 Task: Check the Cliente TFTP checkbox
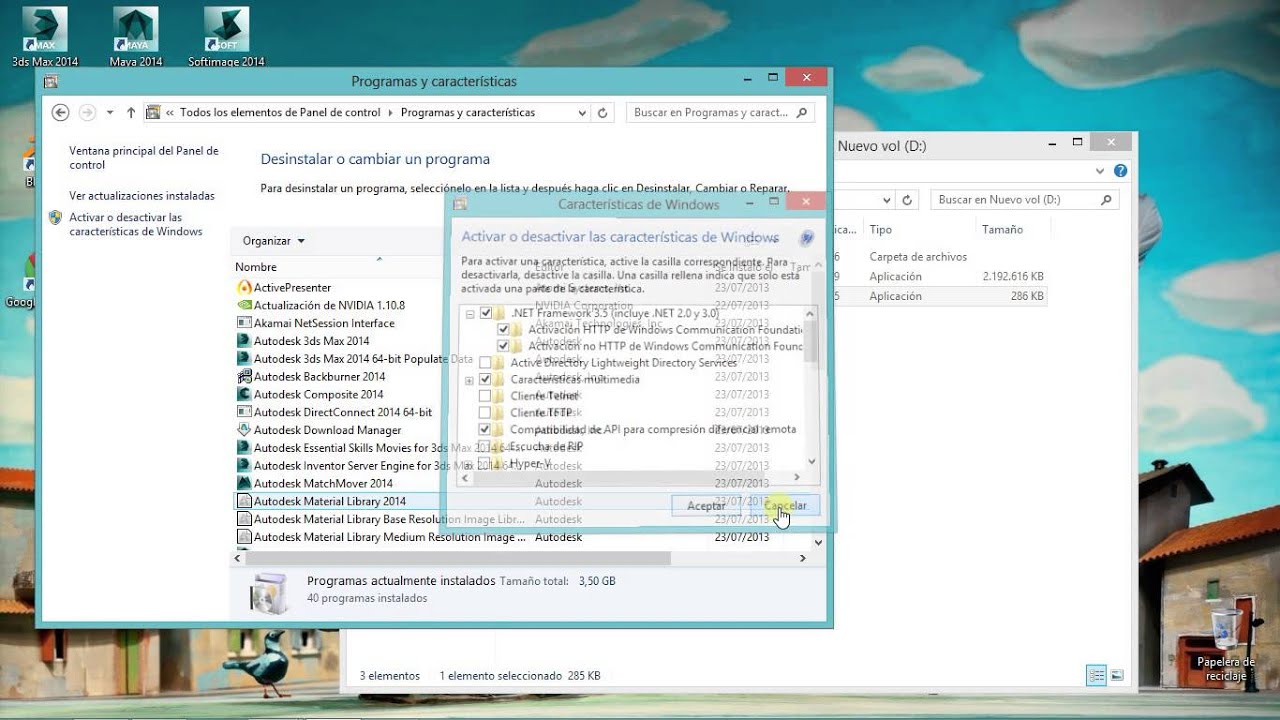coord(485,413)
